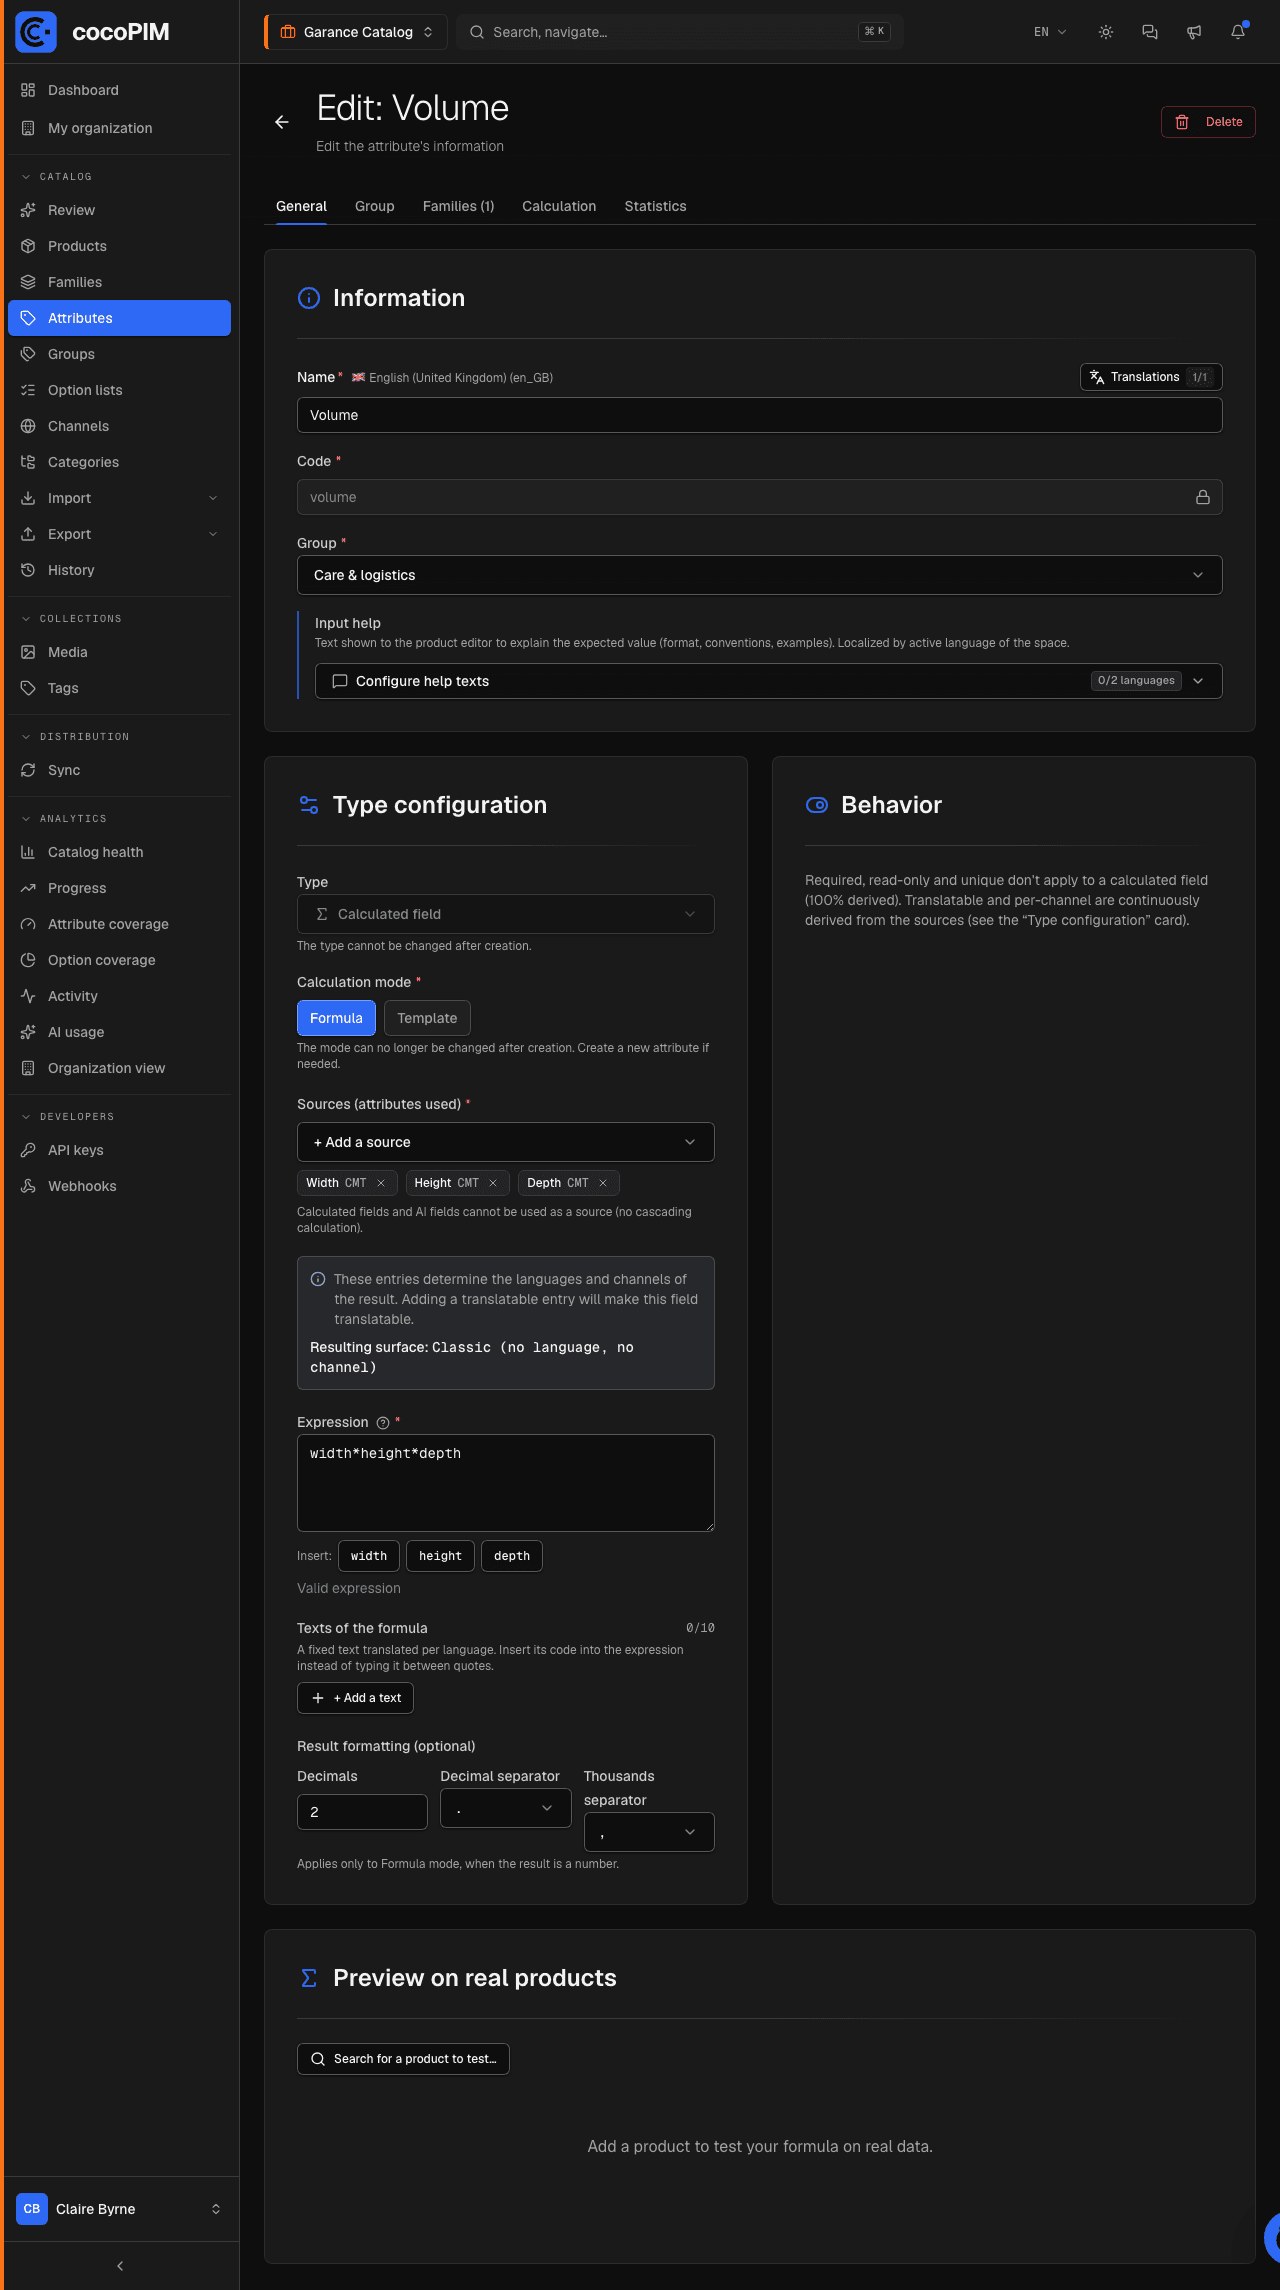Open the Claire Byrne user menu
Screen dimensions: 1280x2290
(x=120, y=2209)
